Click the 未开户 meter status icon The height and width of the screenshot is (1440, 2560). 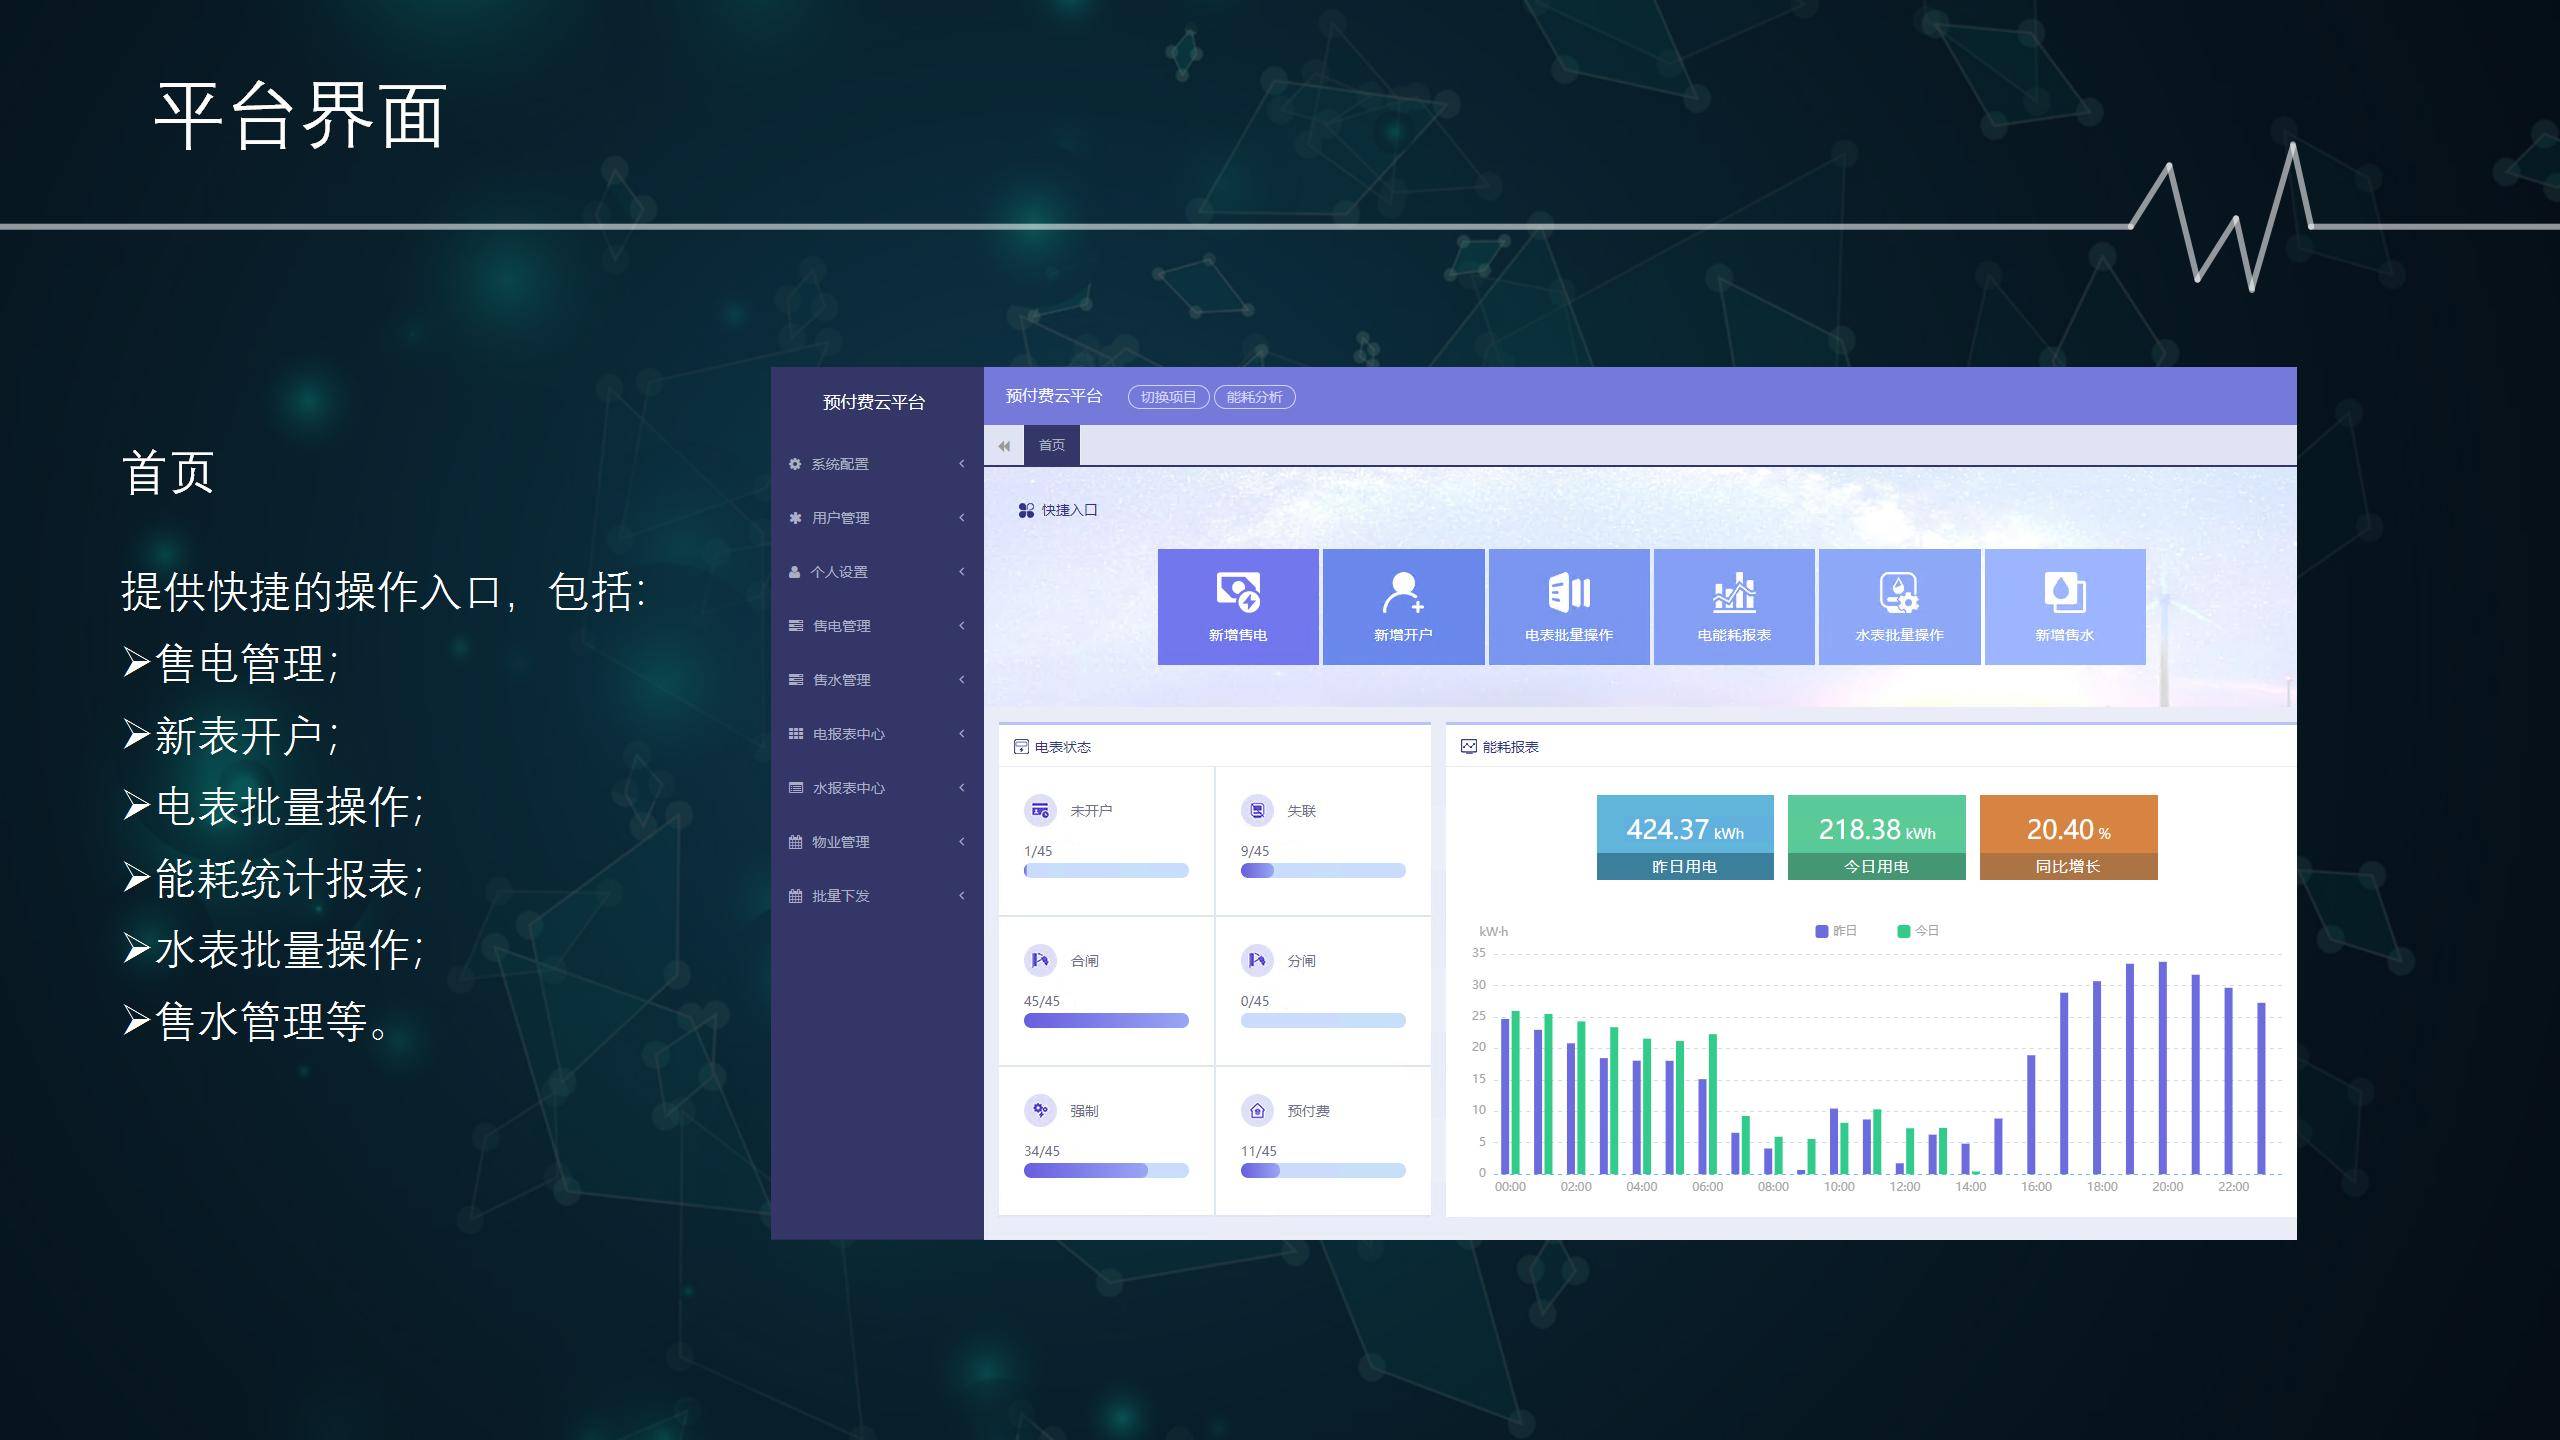pyautogui.click(x=1040, y=810)
